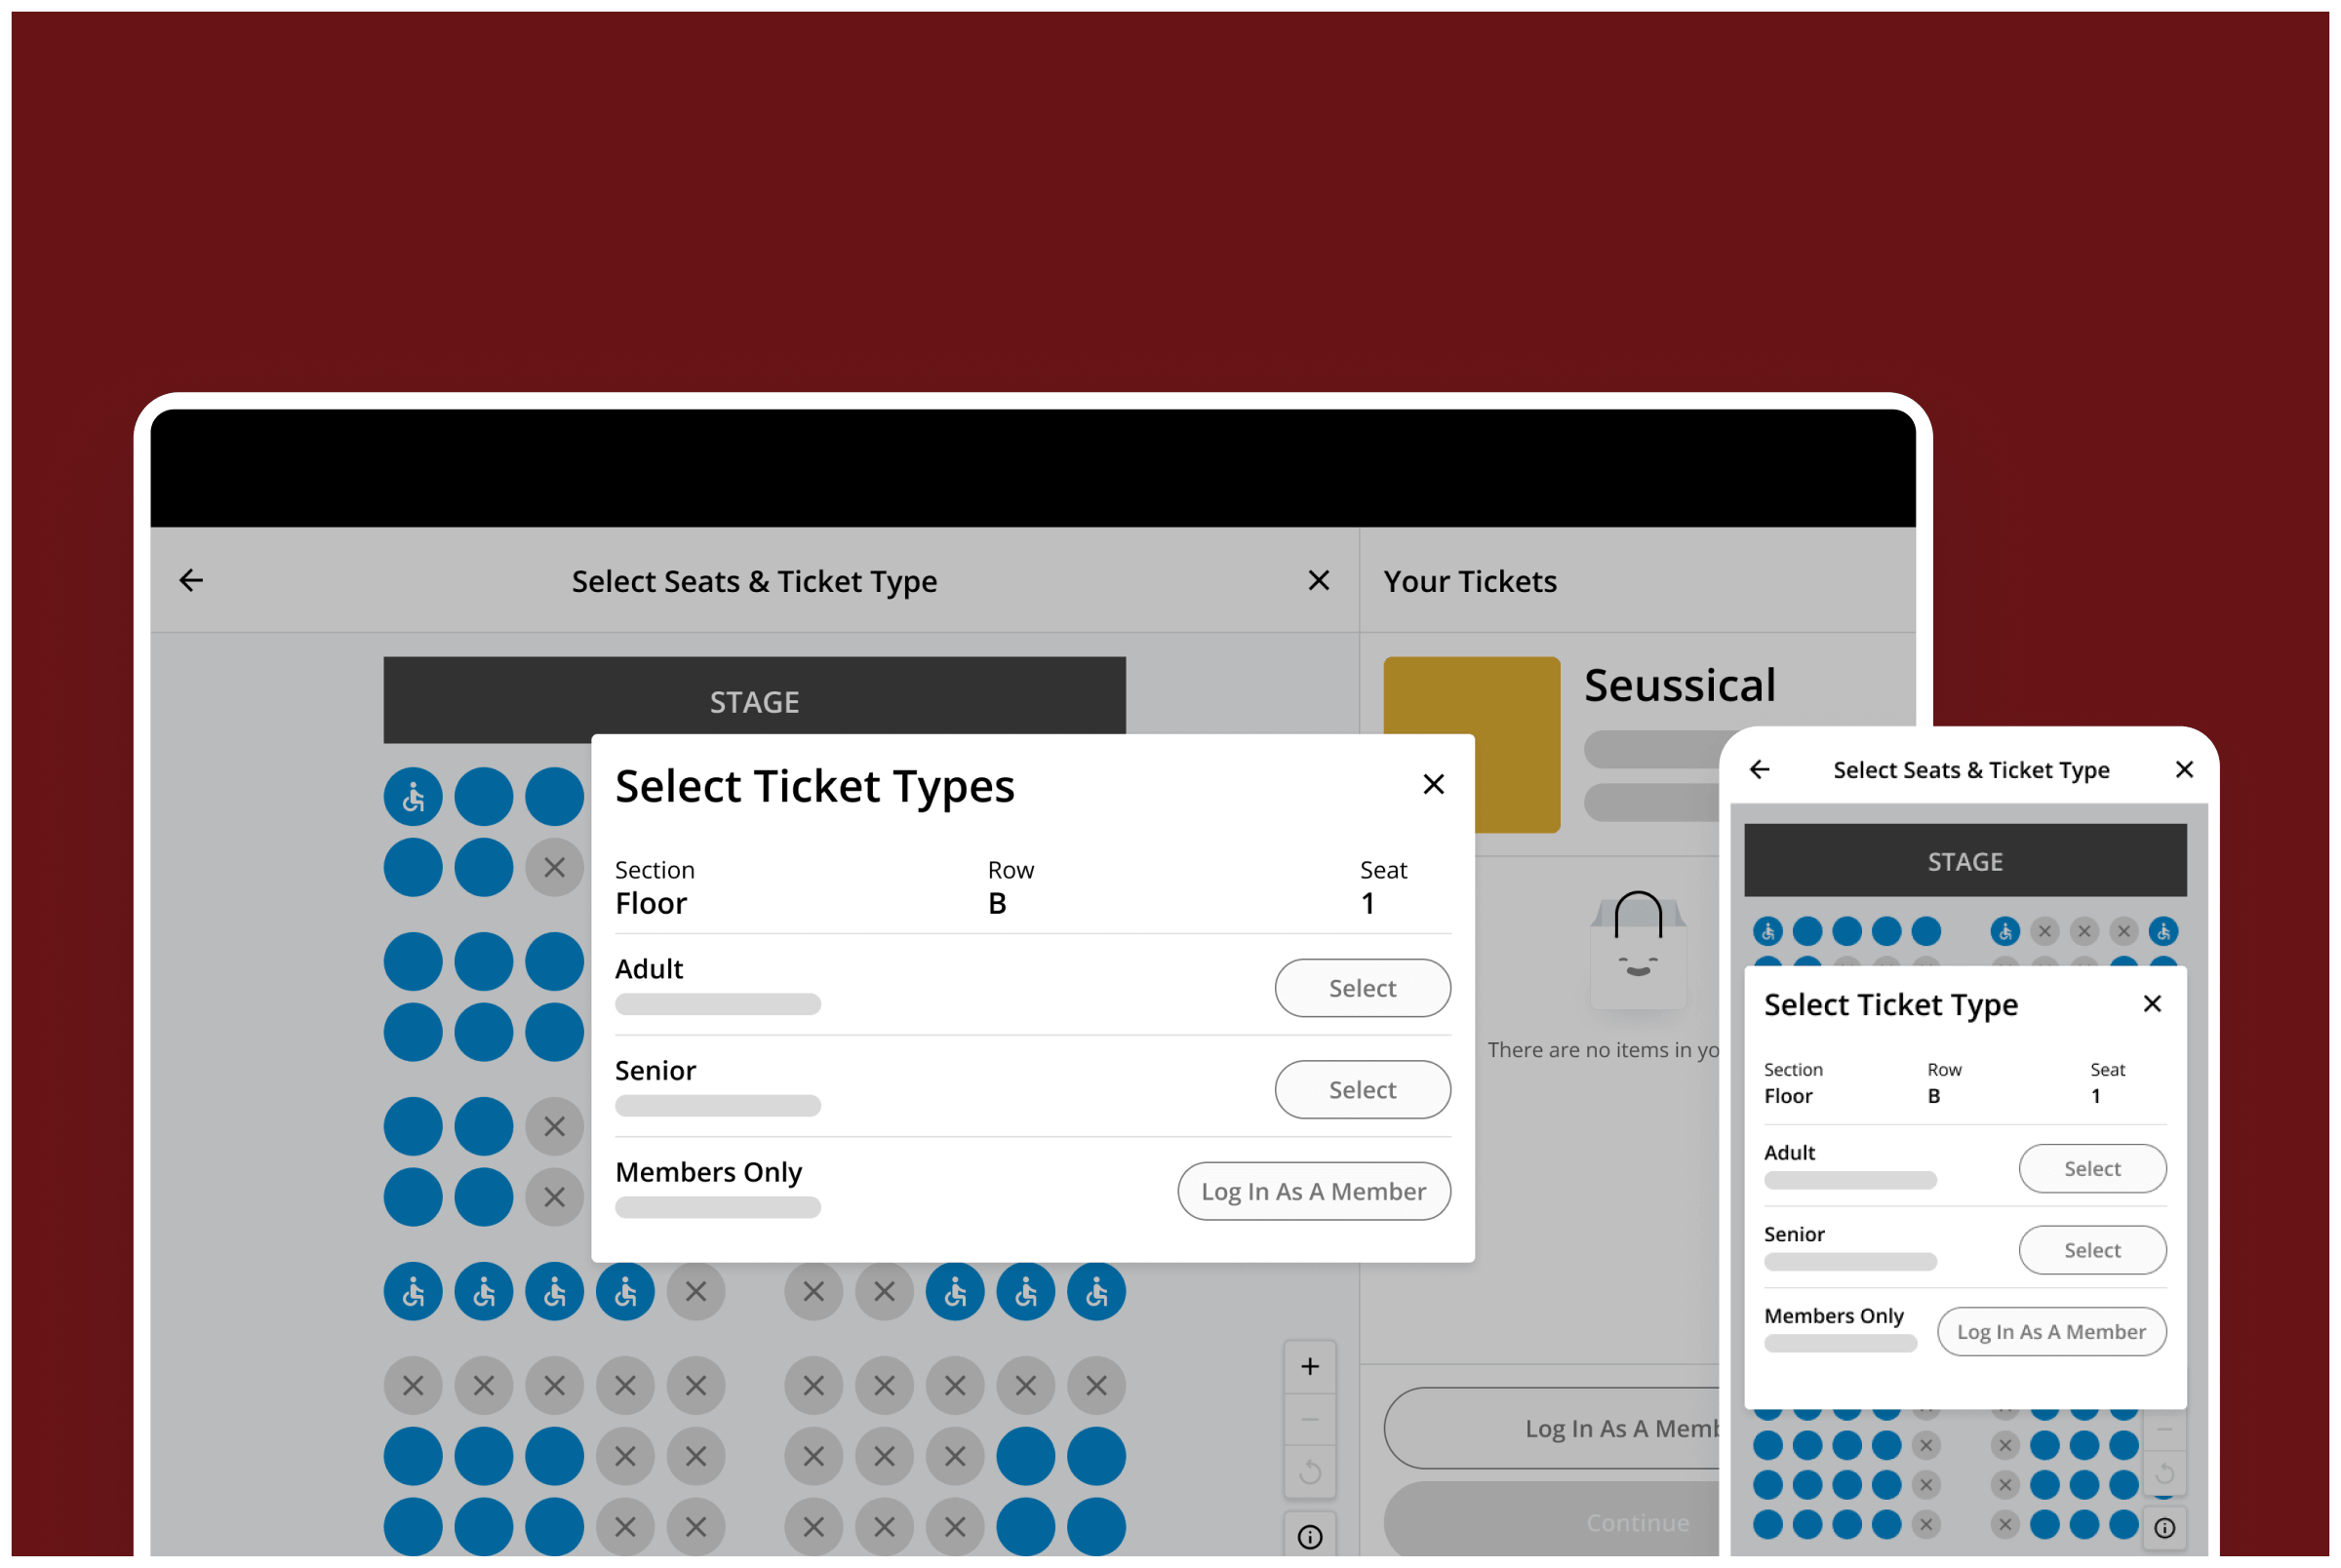Click Log In As A Member under Your Tickets
This screenshot has width=2341, height=1568.
1552,1428
